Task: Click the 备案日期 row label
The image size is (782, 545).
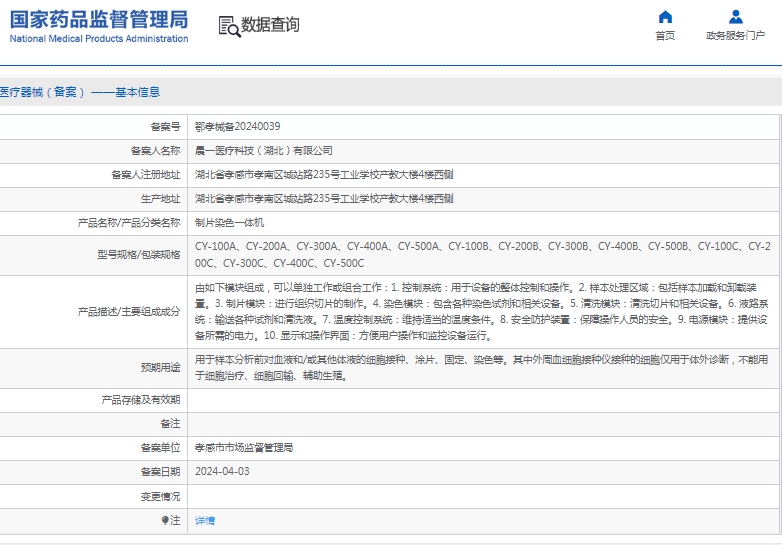Action: click(x=161, y=472)
